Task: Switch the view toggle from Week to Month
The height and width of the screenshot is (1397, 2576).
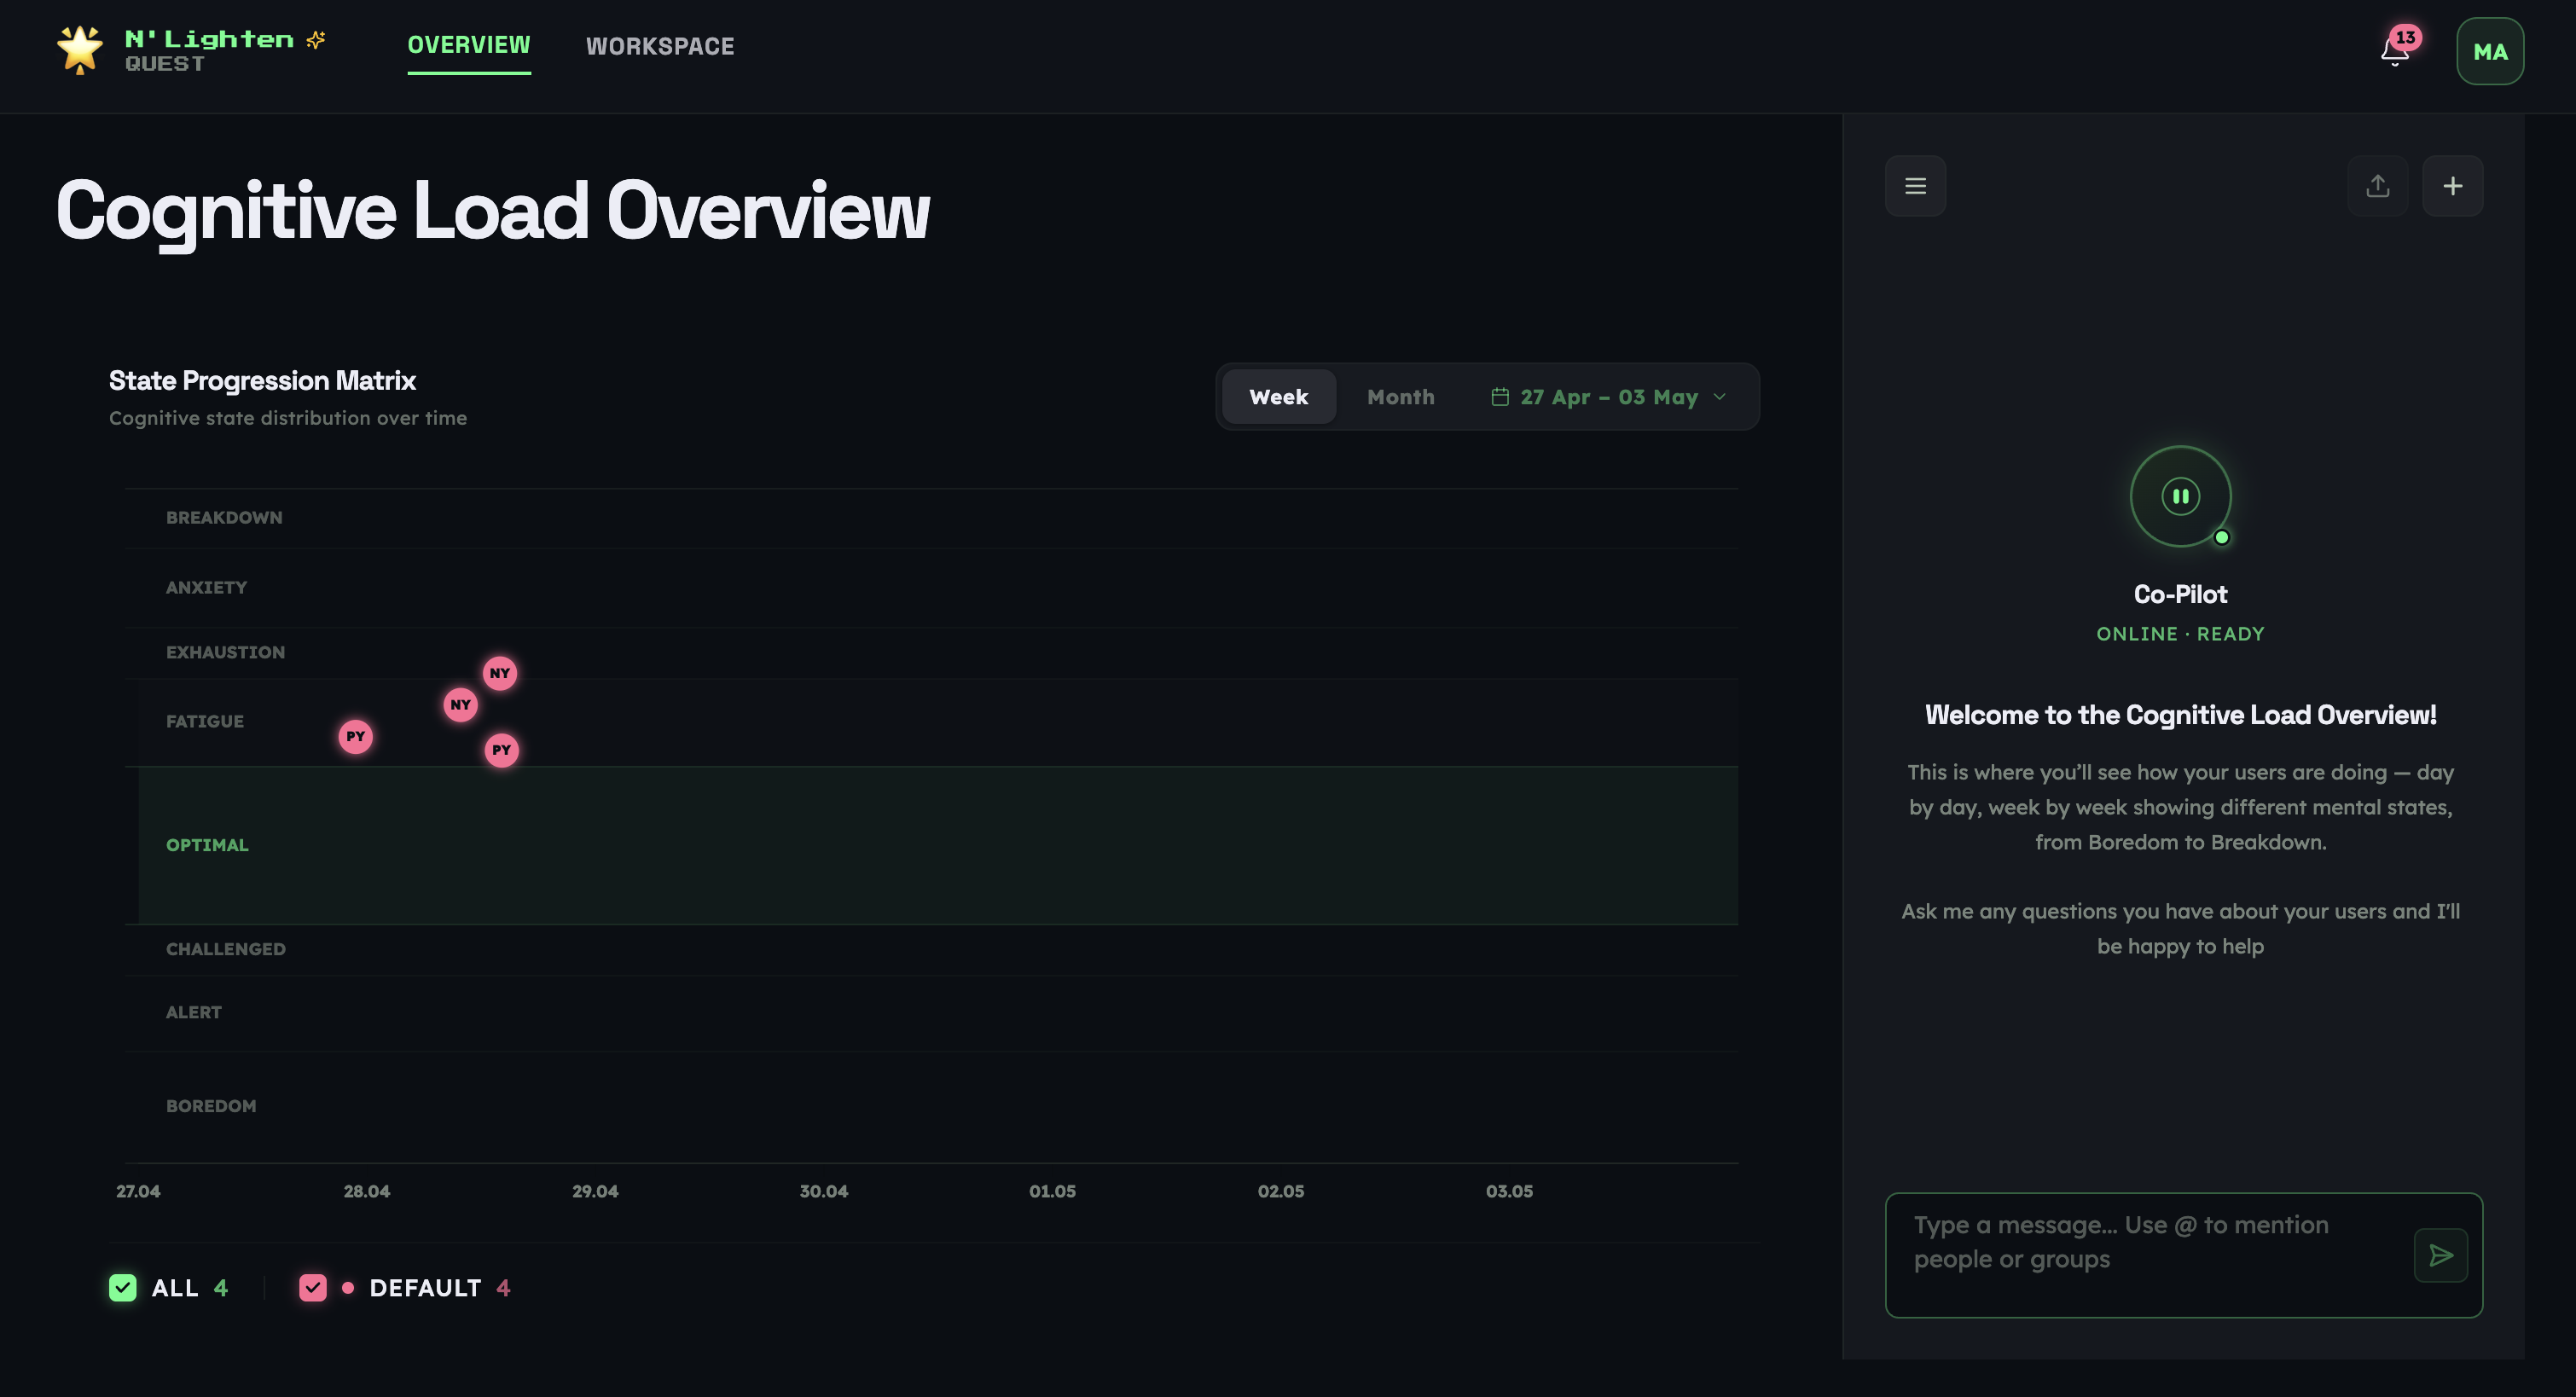Action: (1400, 396)
